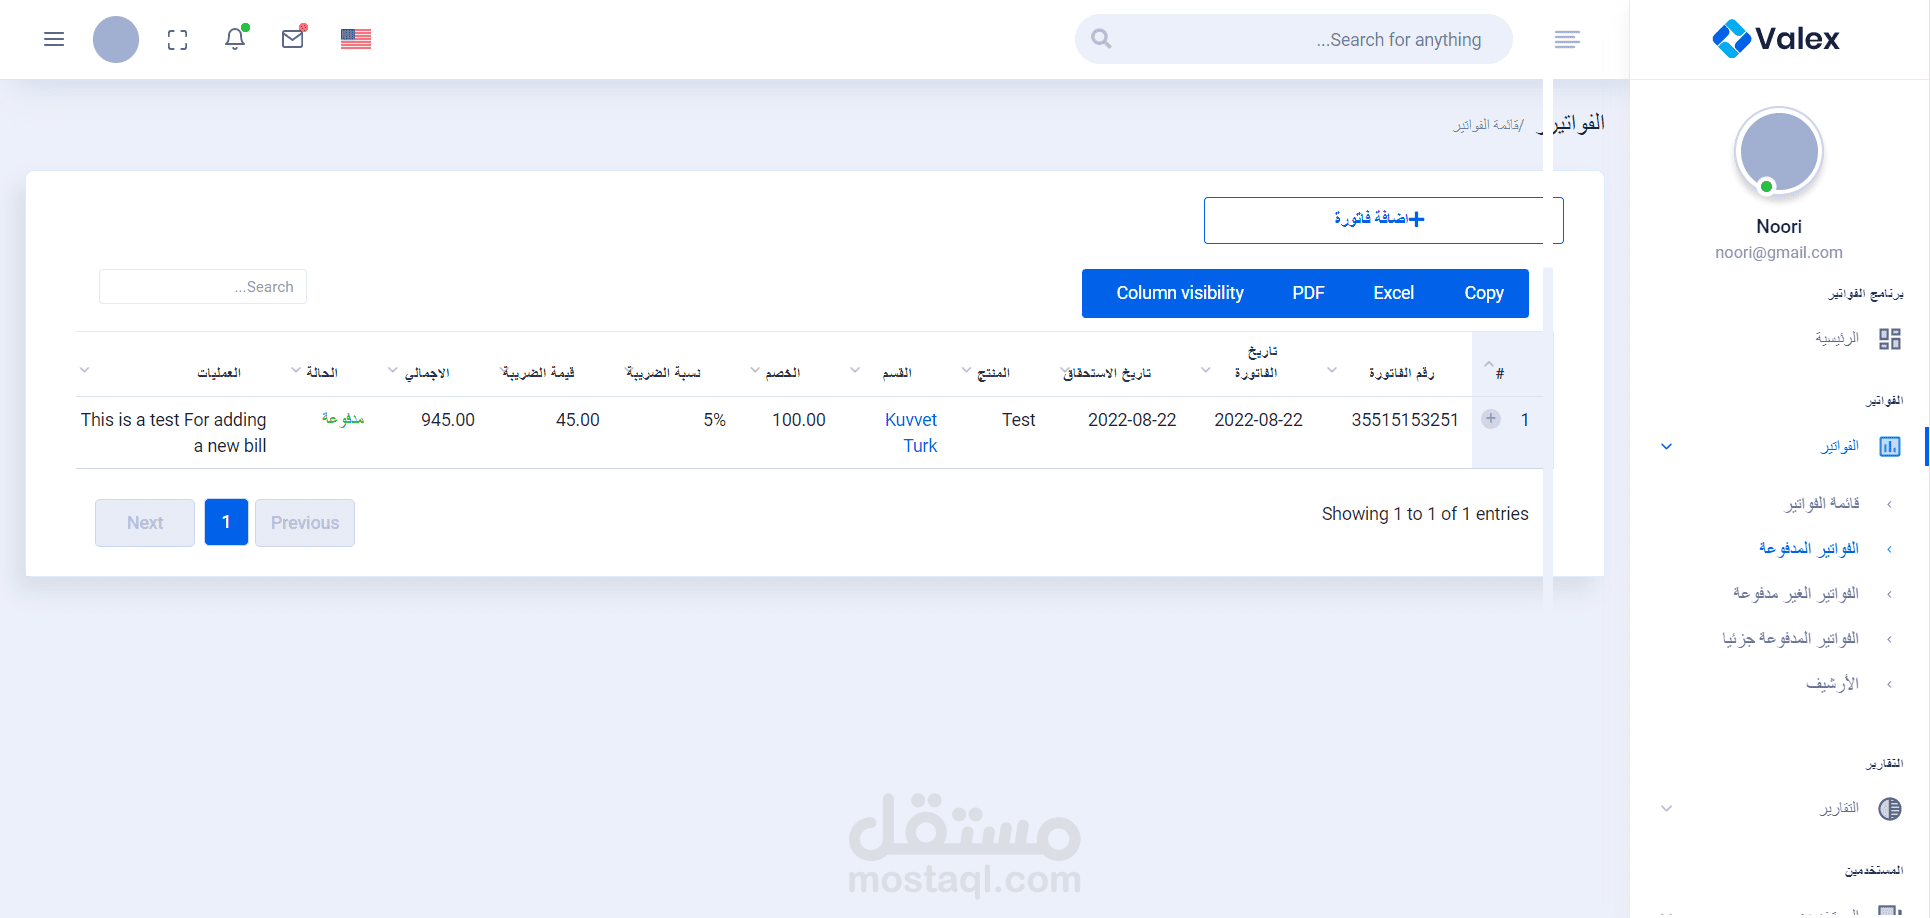Click invoice number 35515153251
Screen dimensions: 1930x918
click(1404, 420)
